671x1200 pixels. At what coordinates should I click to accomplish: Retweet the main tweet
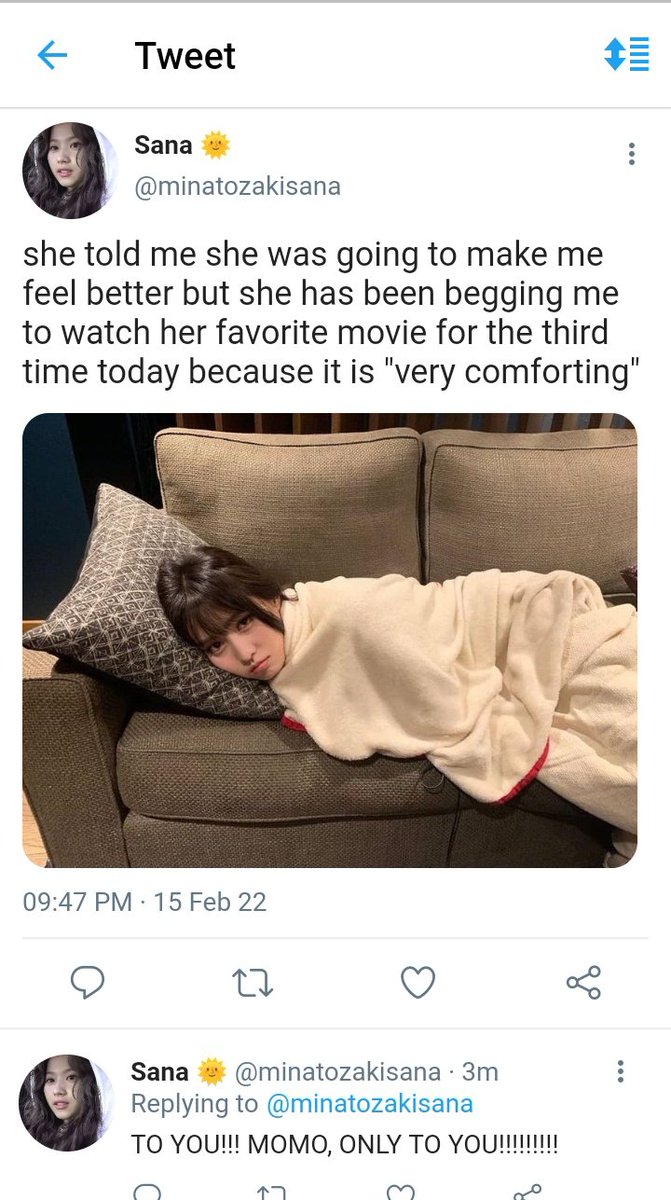(x=253, y=984)
